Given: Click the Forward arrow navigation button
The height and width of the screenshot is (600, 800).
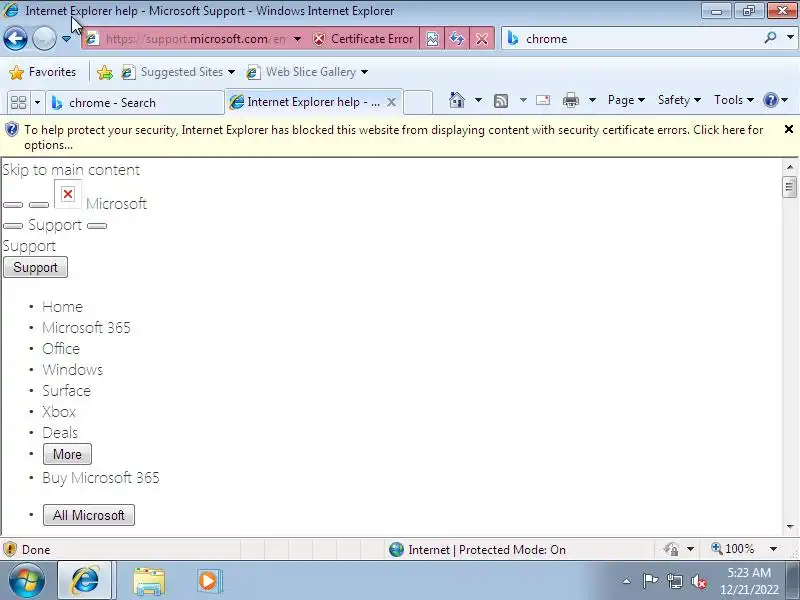Looking at the screenshot, I should point(44,39).
